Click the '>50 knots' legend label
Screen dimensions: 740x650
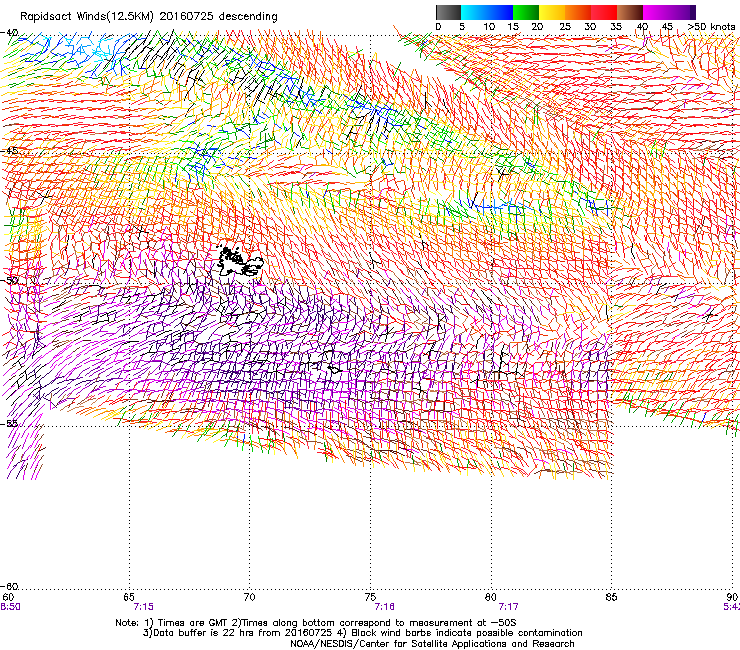point(712,27)
